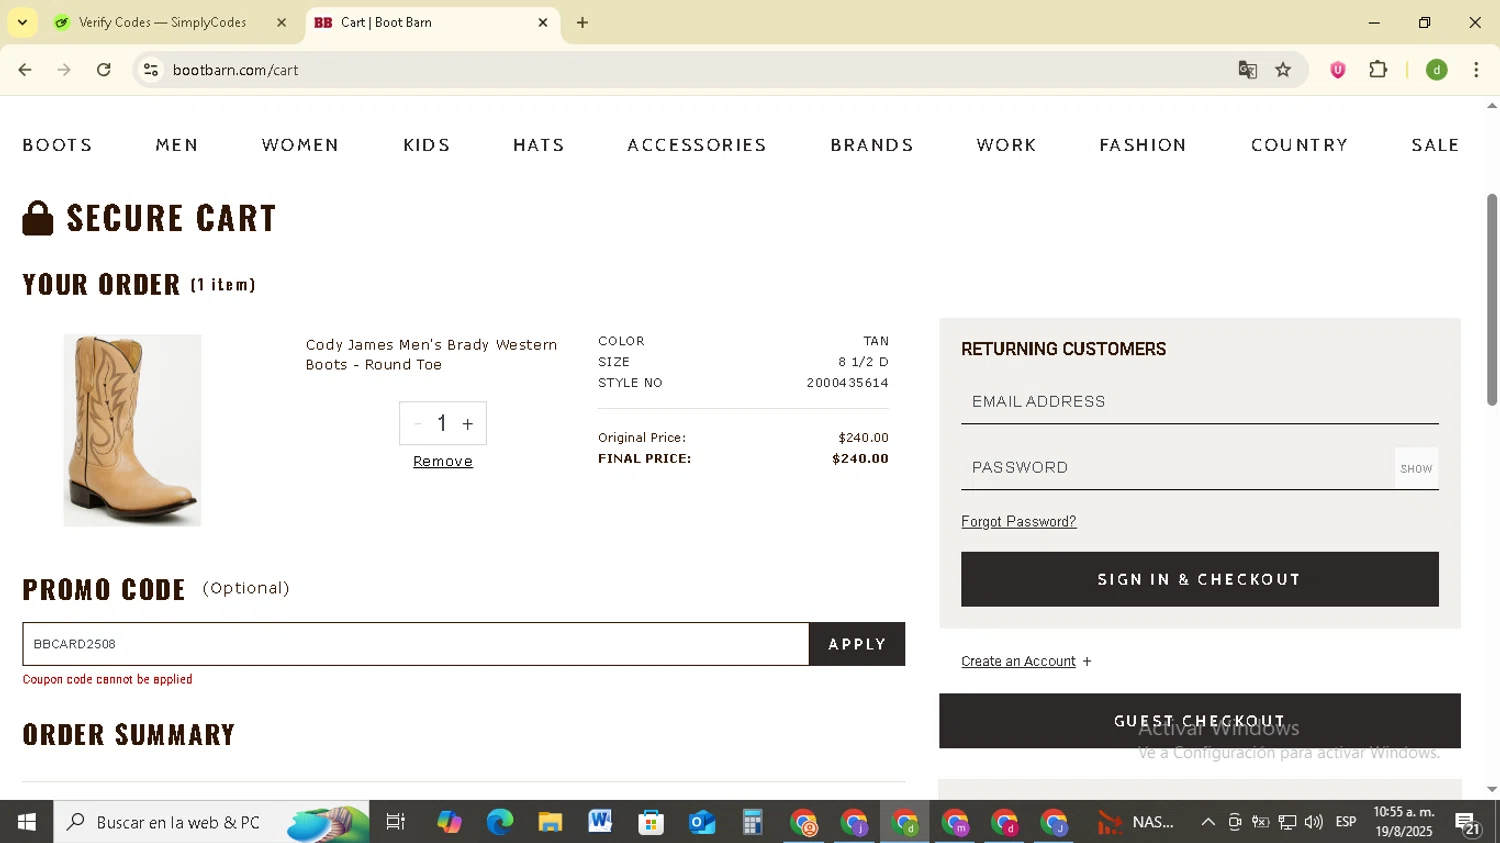Click the Email Address field

pyautogui.click(x=1199, y=402)
